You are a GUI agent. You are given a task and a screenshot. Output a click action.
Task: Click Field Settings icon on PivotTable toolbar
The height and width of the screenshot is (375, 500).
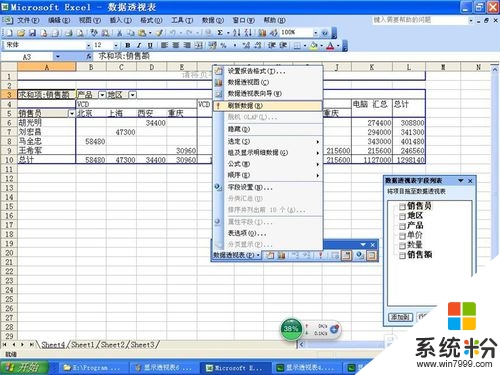tap(360, 255)
